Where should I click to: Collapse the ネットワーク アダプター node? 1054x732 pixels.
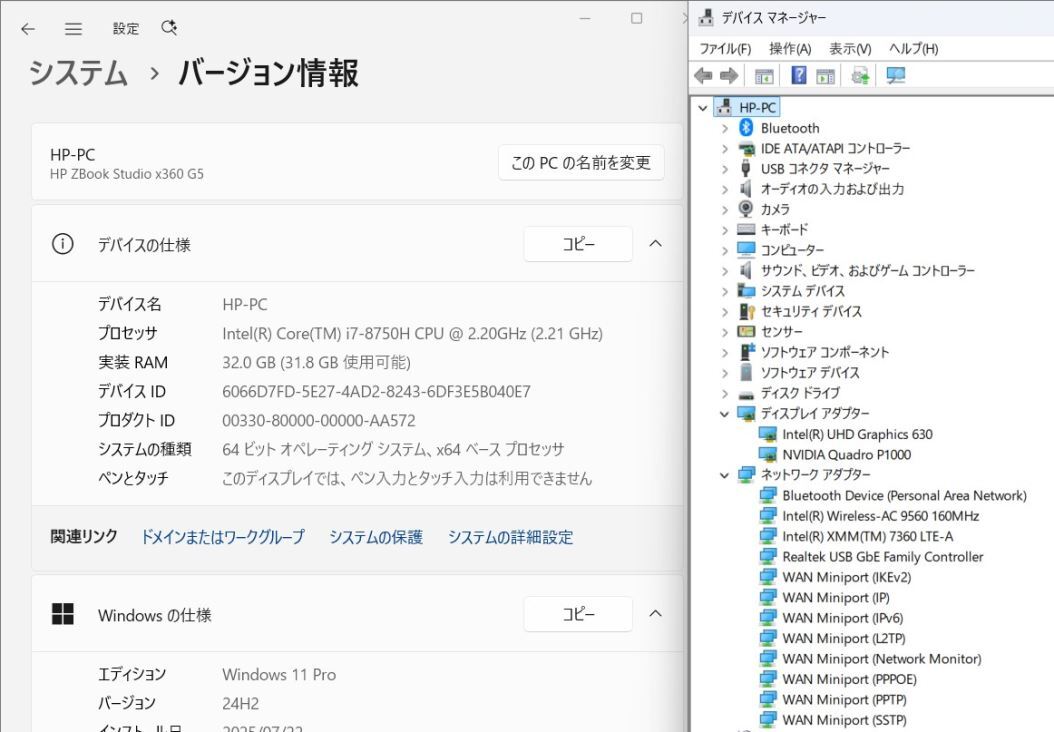click(725, 474)
